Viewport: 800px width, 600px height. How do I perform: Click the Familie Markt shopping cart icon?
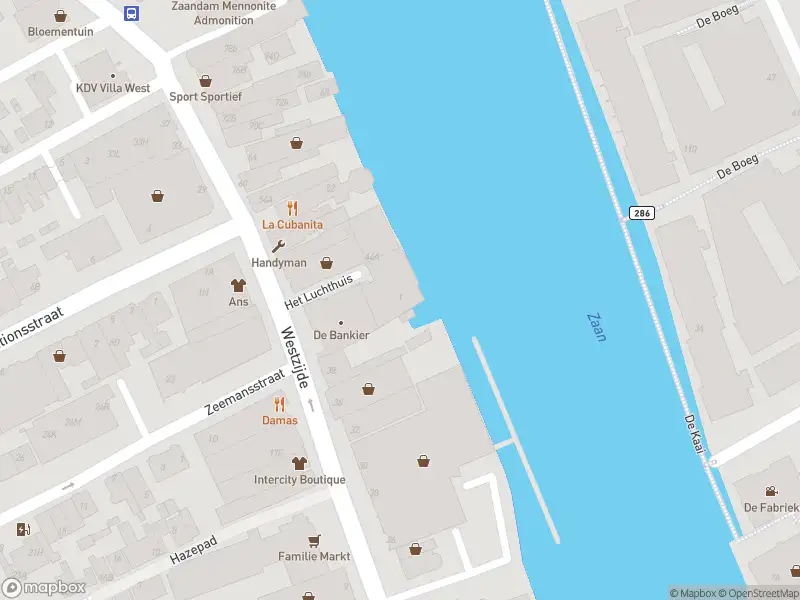(315, 540)
